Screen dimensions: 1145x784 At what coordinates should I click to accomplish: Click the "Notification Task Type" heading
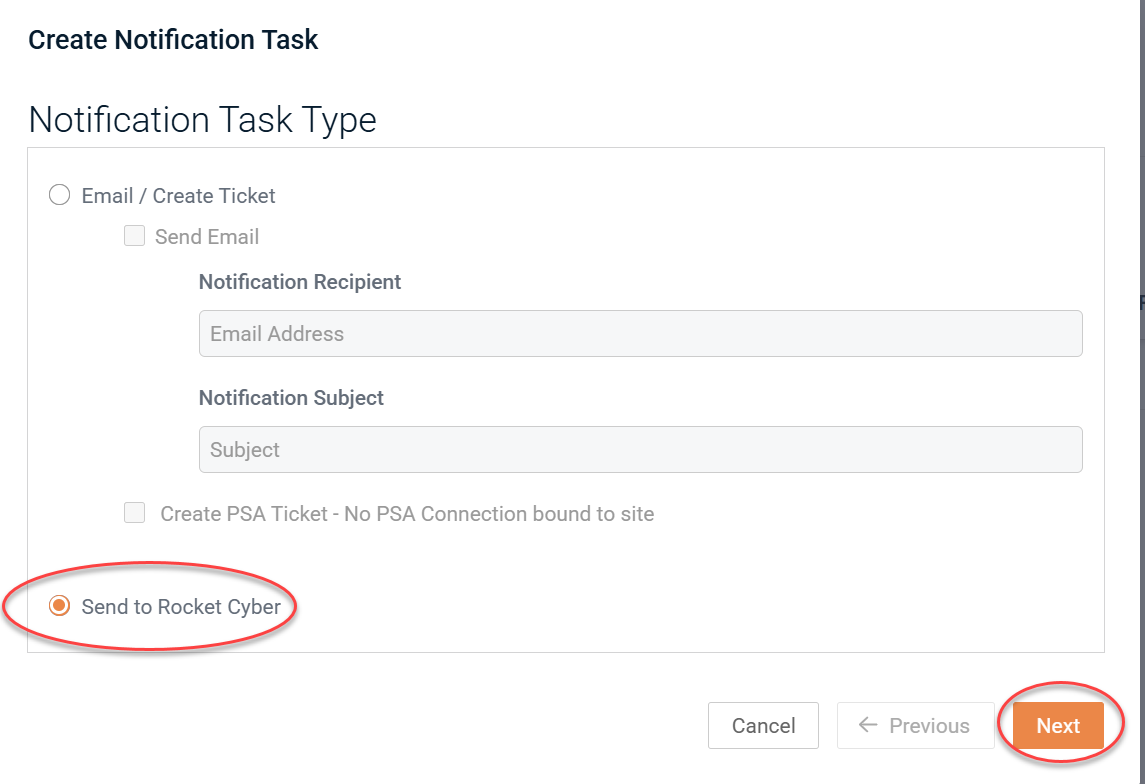[x=203, y=120]
